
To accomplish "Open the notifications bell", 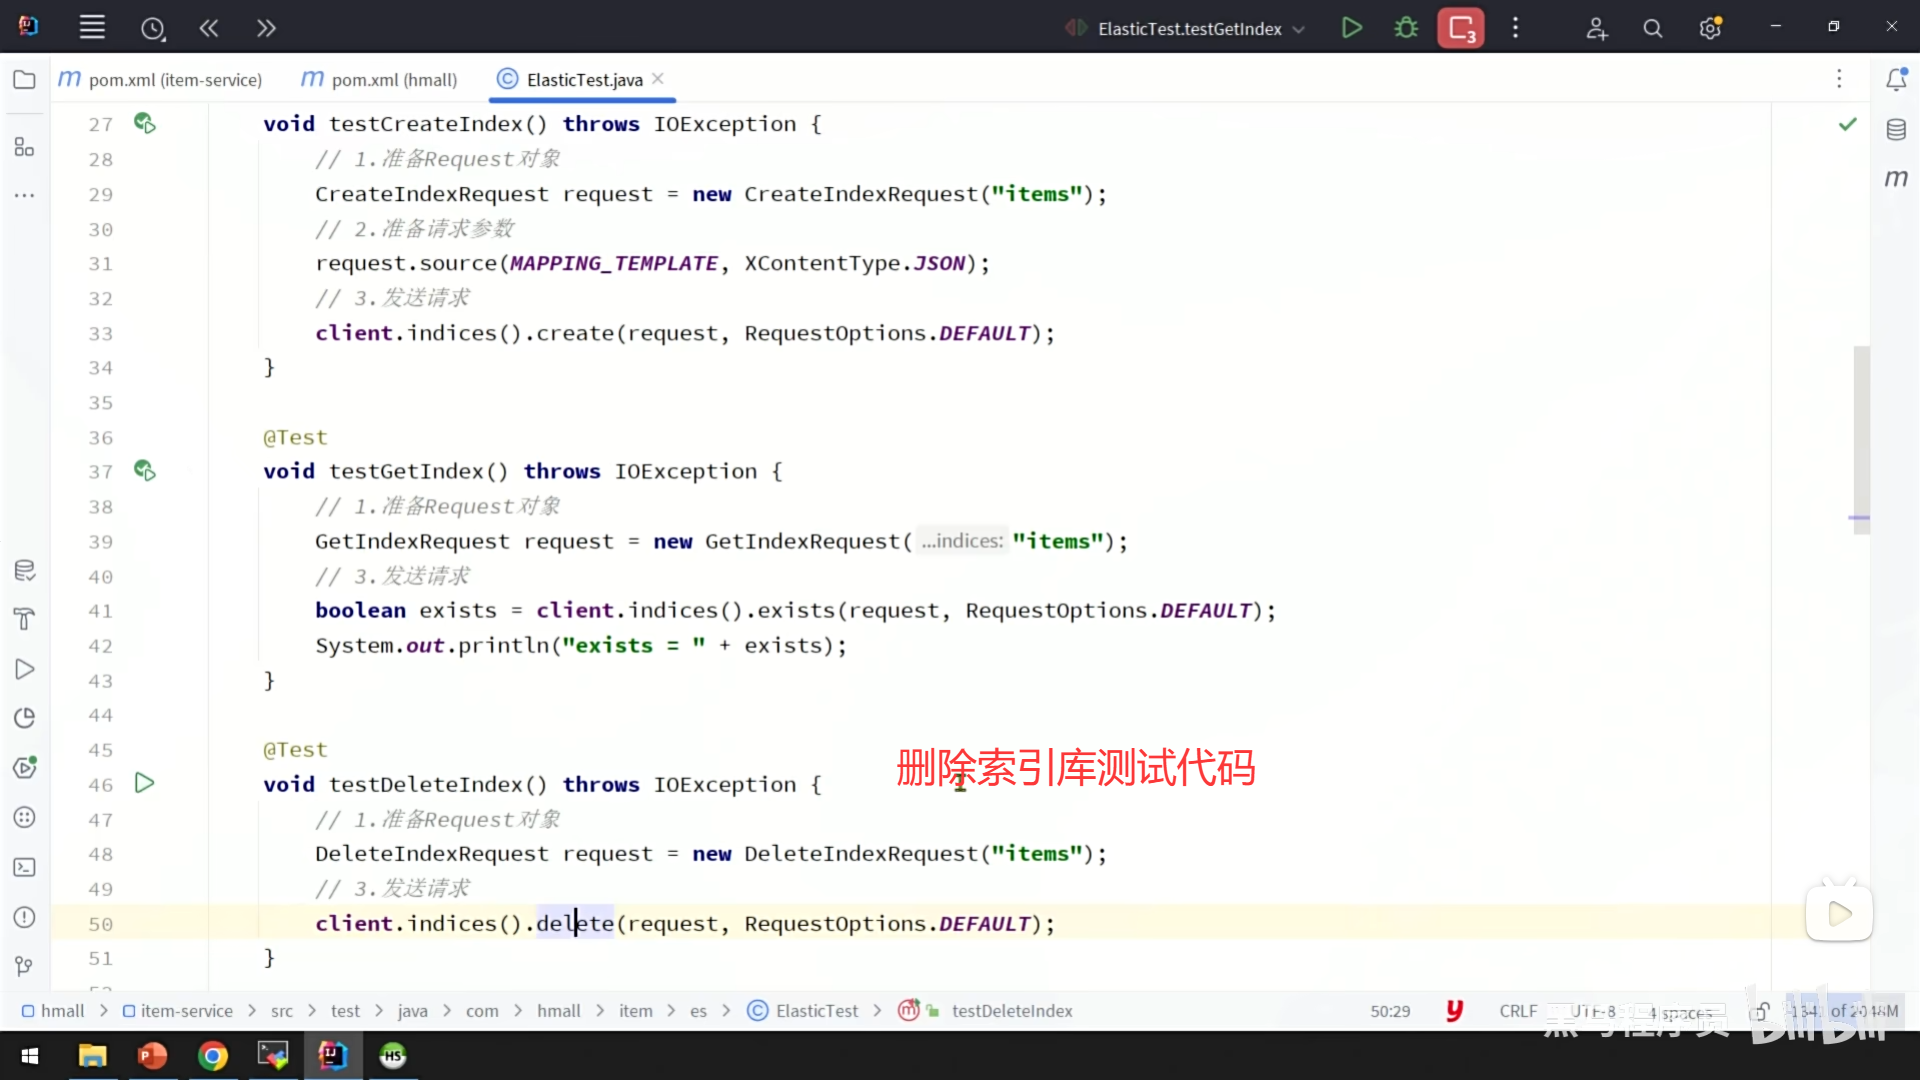I will 1896,80.
